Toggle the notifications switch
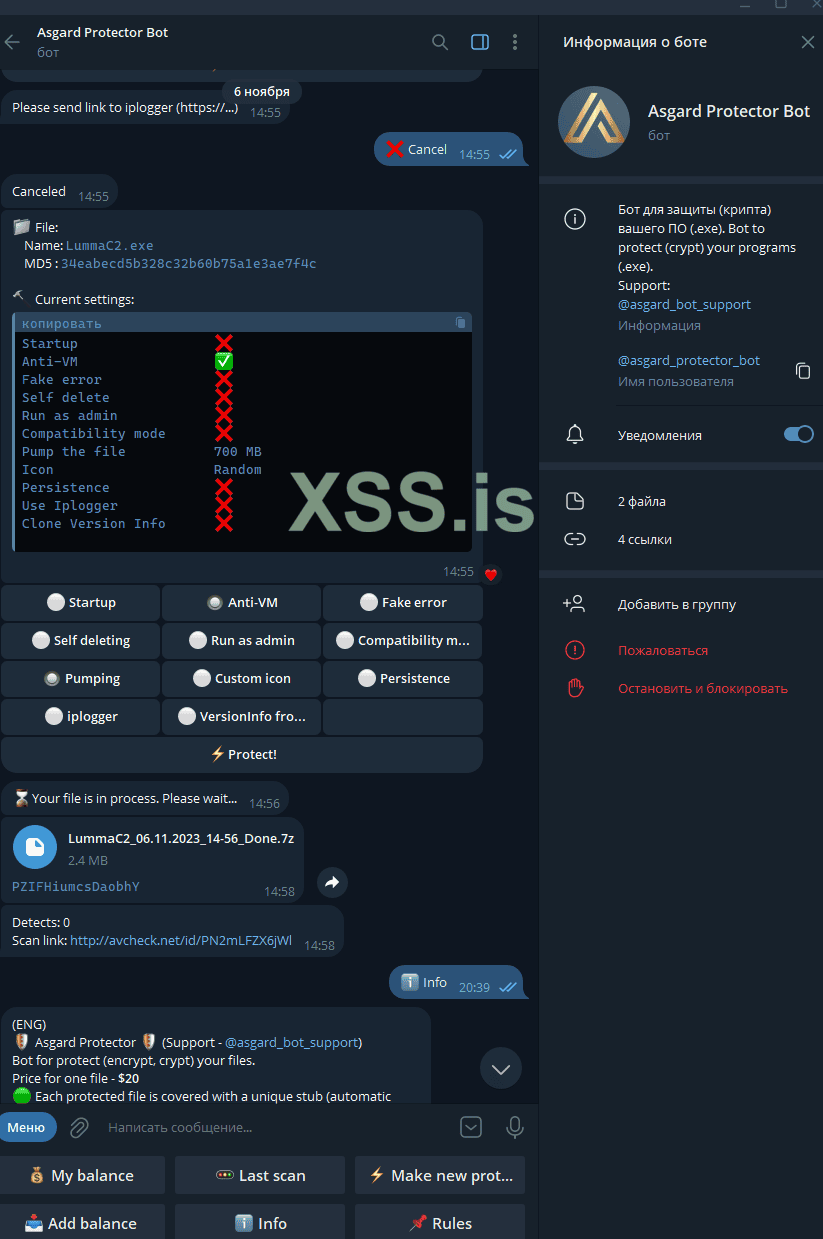 (798, 435)
